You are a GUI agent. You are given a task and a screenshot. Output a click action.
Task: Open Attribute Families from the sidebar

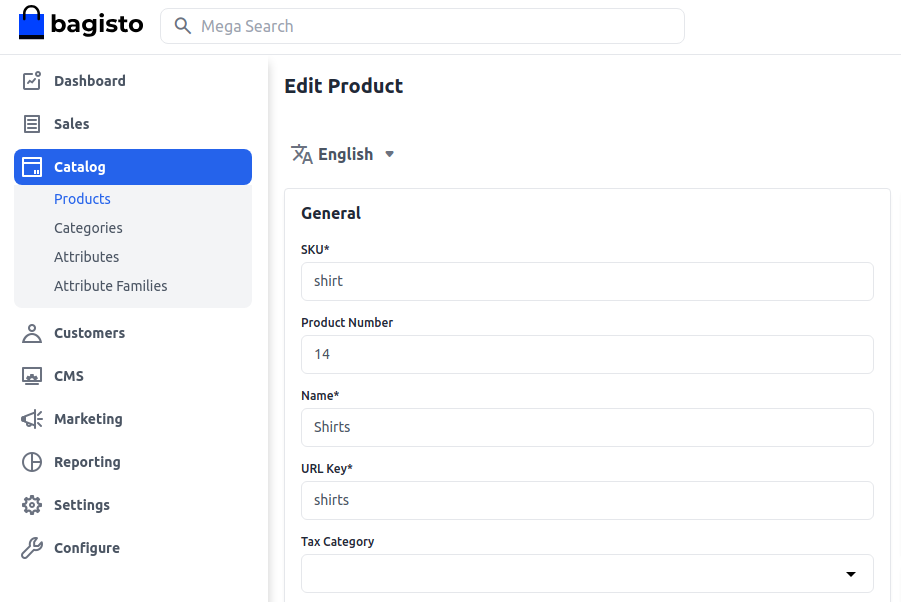[110, 285]
